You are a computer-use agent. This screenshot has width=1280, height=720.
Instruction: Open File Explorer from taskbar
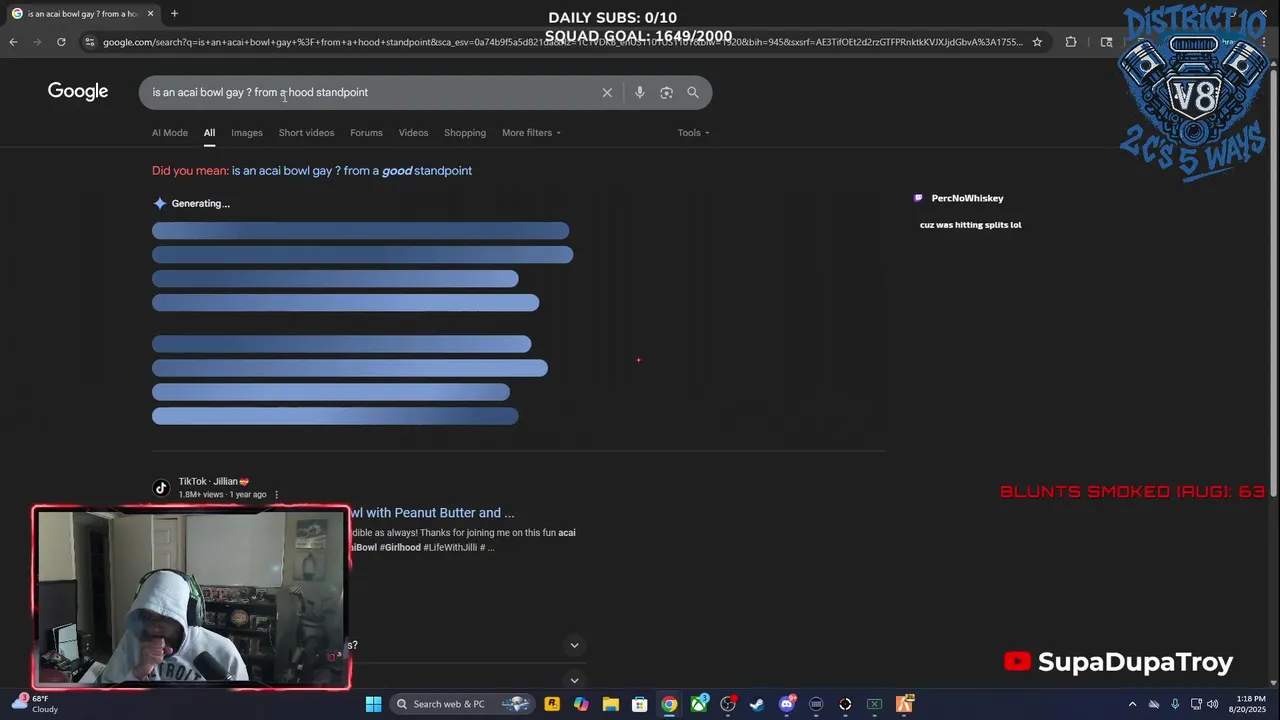(610, 704)
